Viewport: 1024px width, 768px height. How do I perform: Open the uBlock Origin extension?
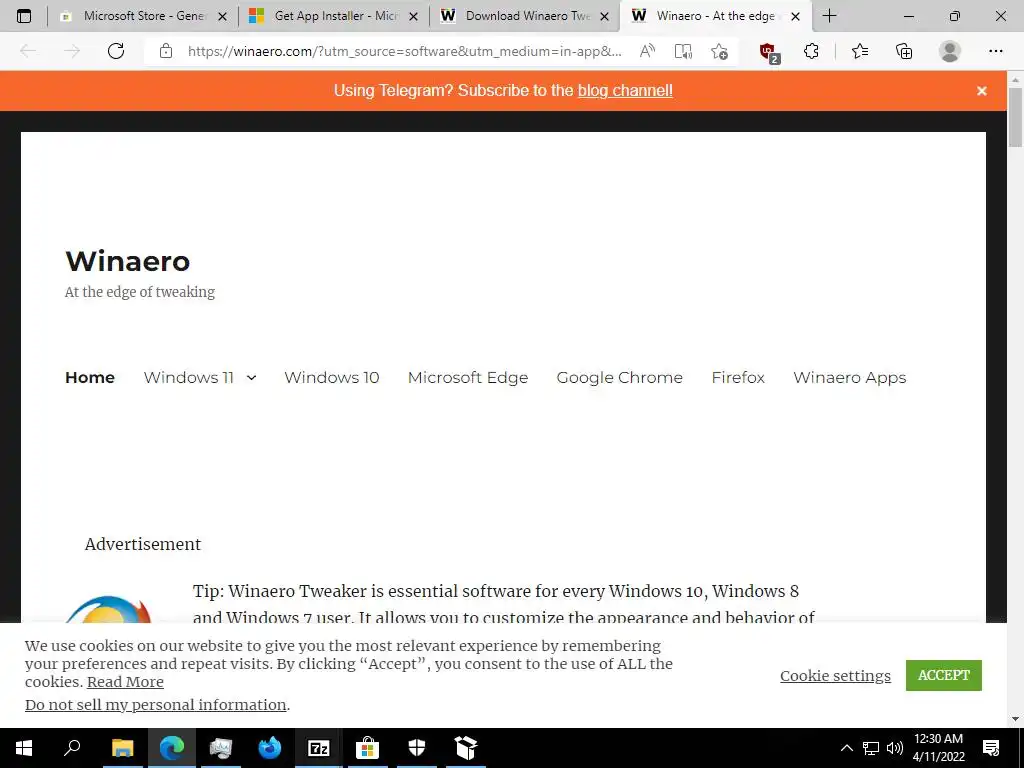coord(769,52)
